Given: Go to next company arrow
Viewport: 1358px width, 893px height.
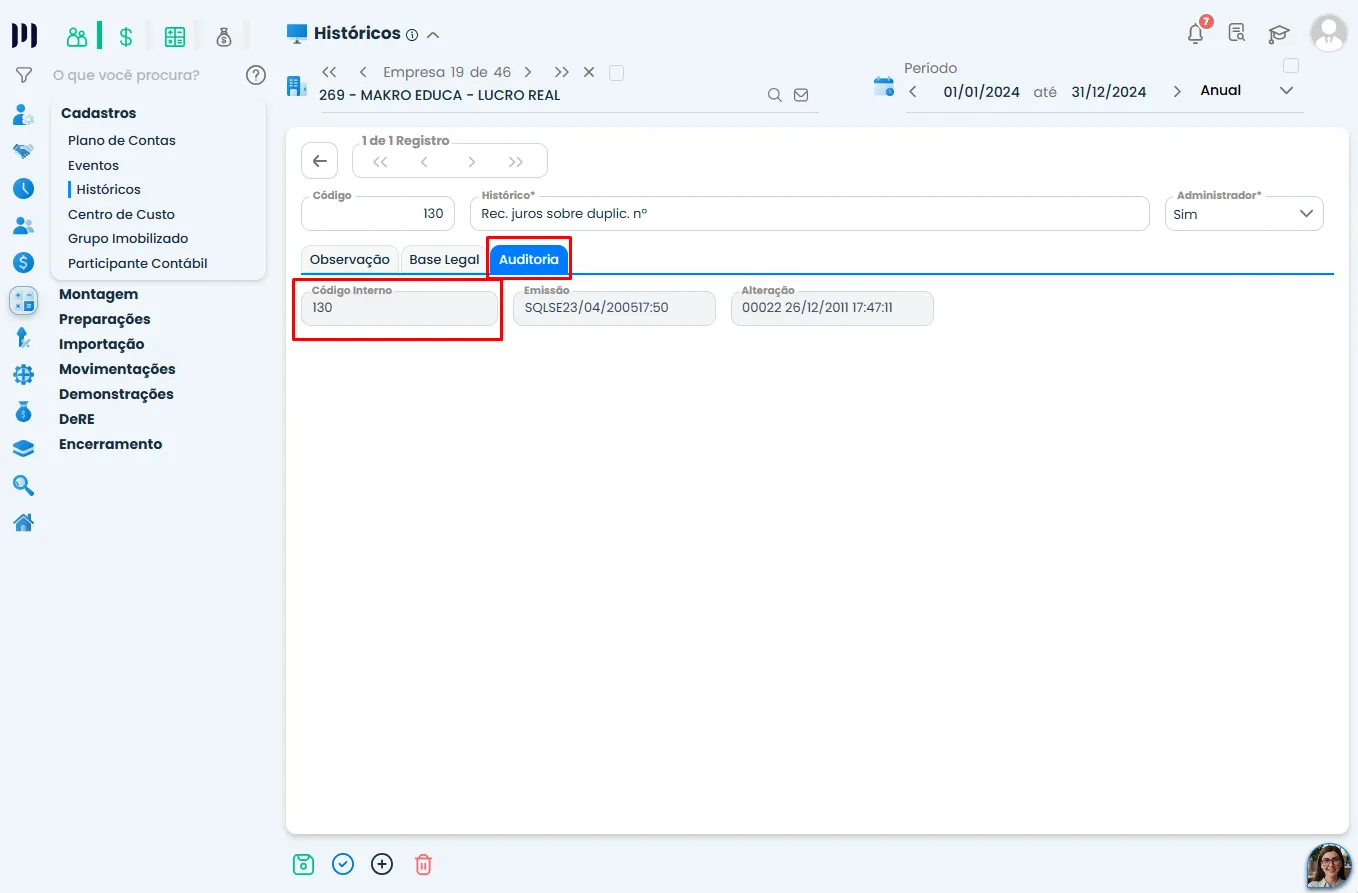Looking at the screenshot, I should point(528,72).
